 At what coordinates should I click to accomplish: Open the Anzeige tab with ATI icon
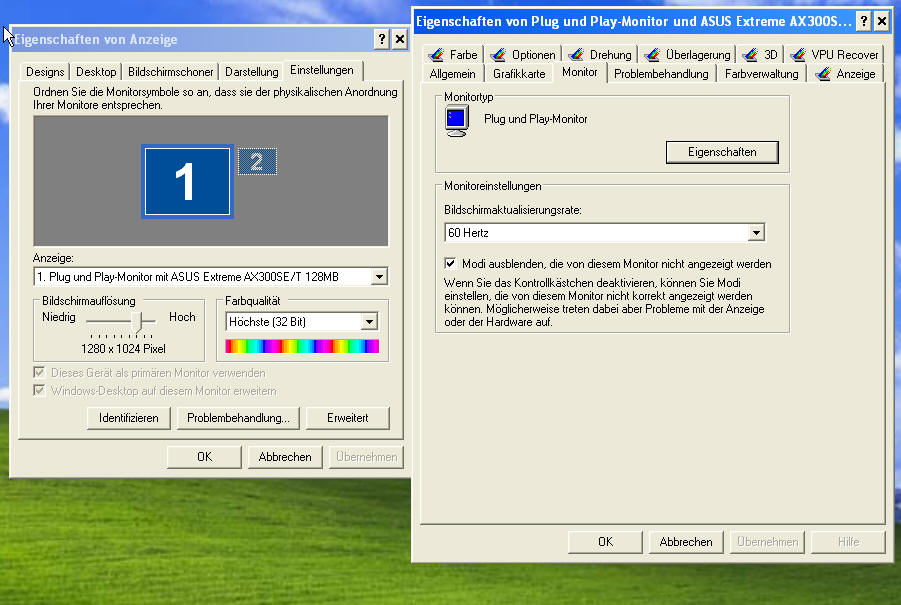(x=846, y=74)
